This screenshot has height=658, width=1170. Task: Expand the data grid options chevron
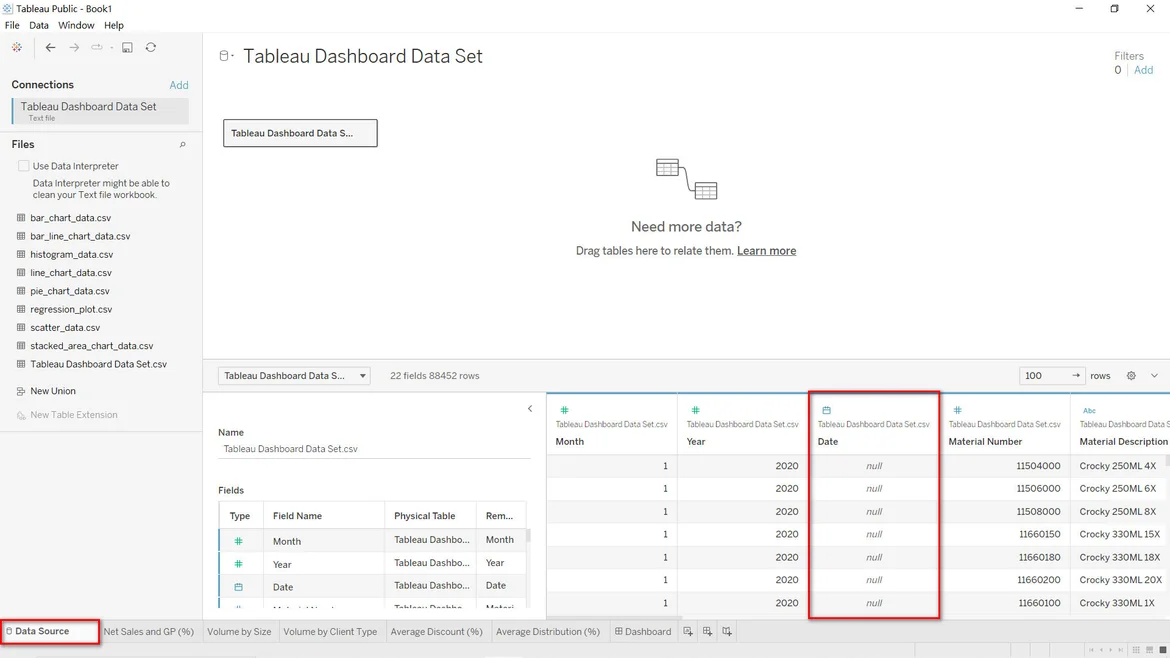coord(1154,376)
